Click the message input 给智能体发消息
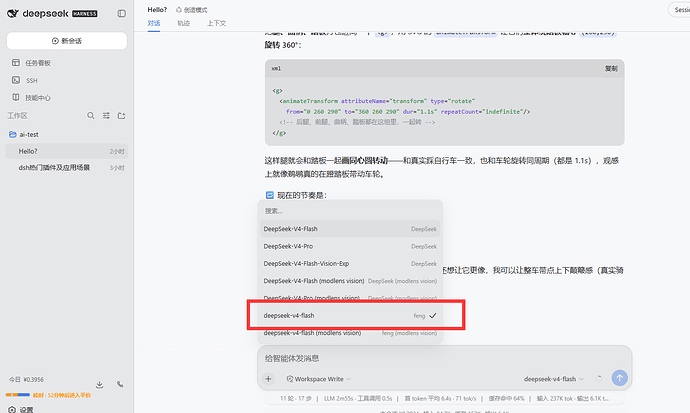This screenshot has width=690, height=413. (444, 358)
